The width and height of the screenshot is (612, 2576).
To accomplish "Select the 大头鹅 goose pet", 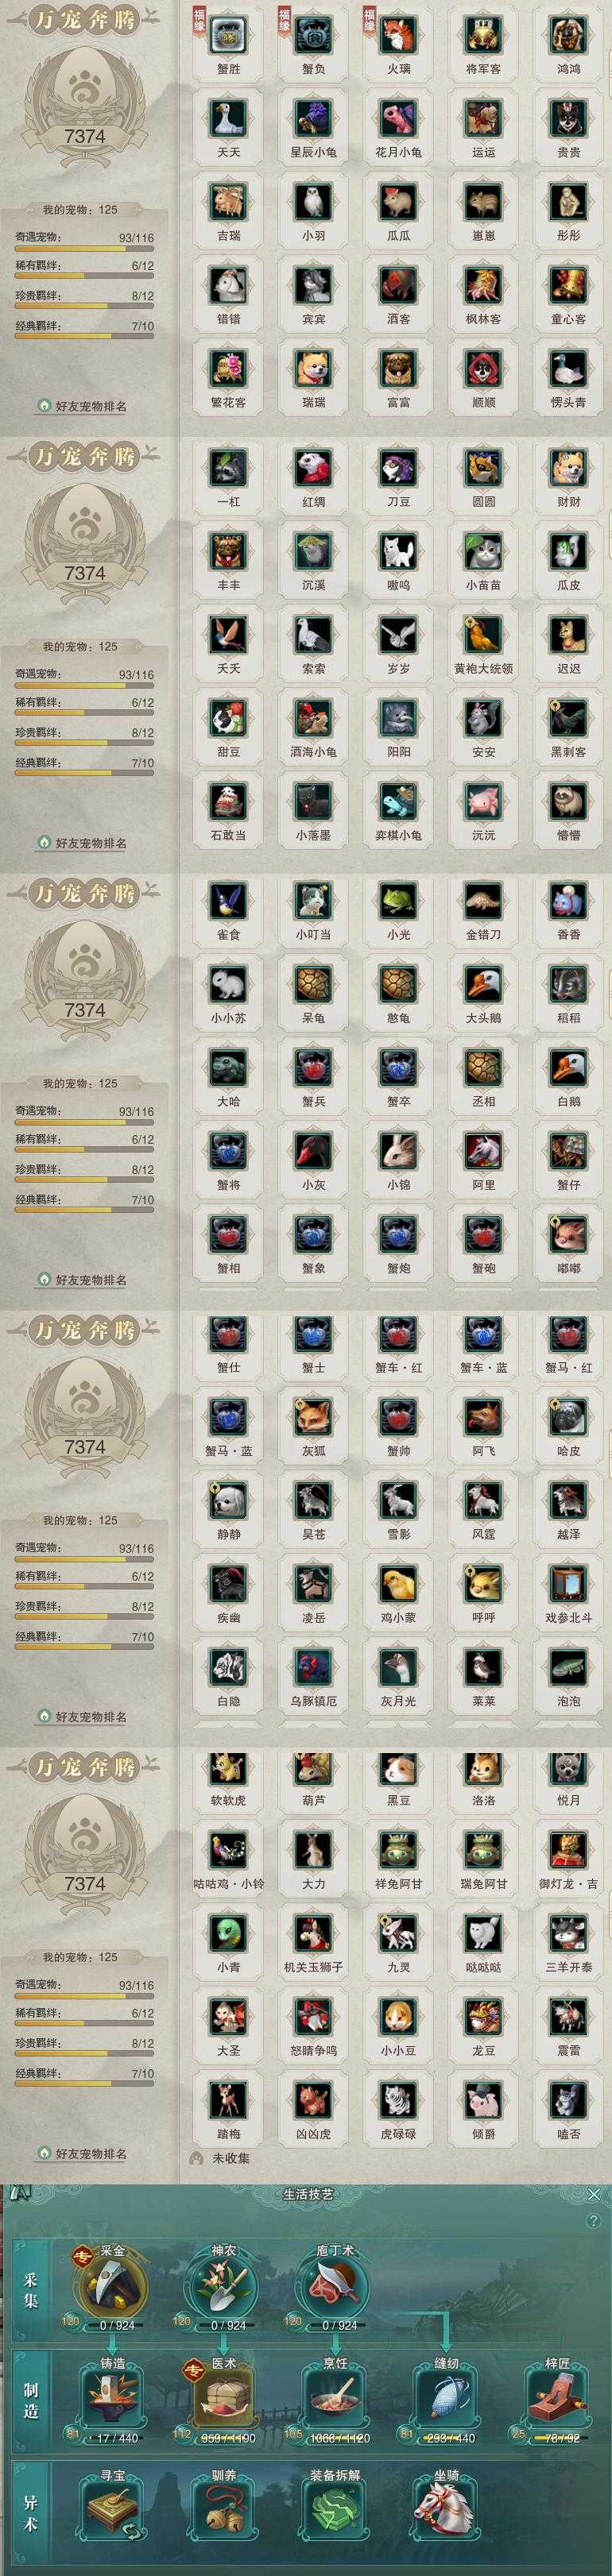I will (483, 984).
